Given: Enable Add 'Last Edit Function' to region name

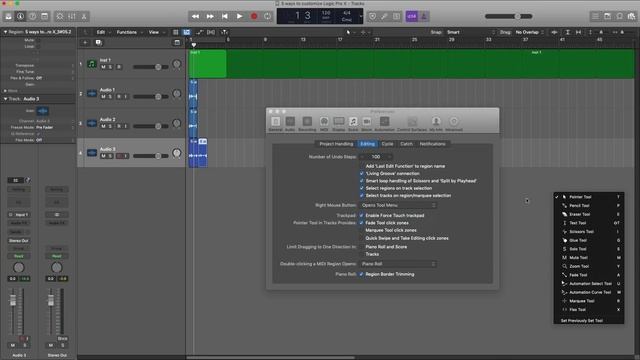Looking at the screenshot, I should 362,166.
